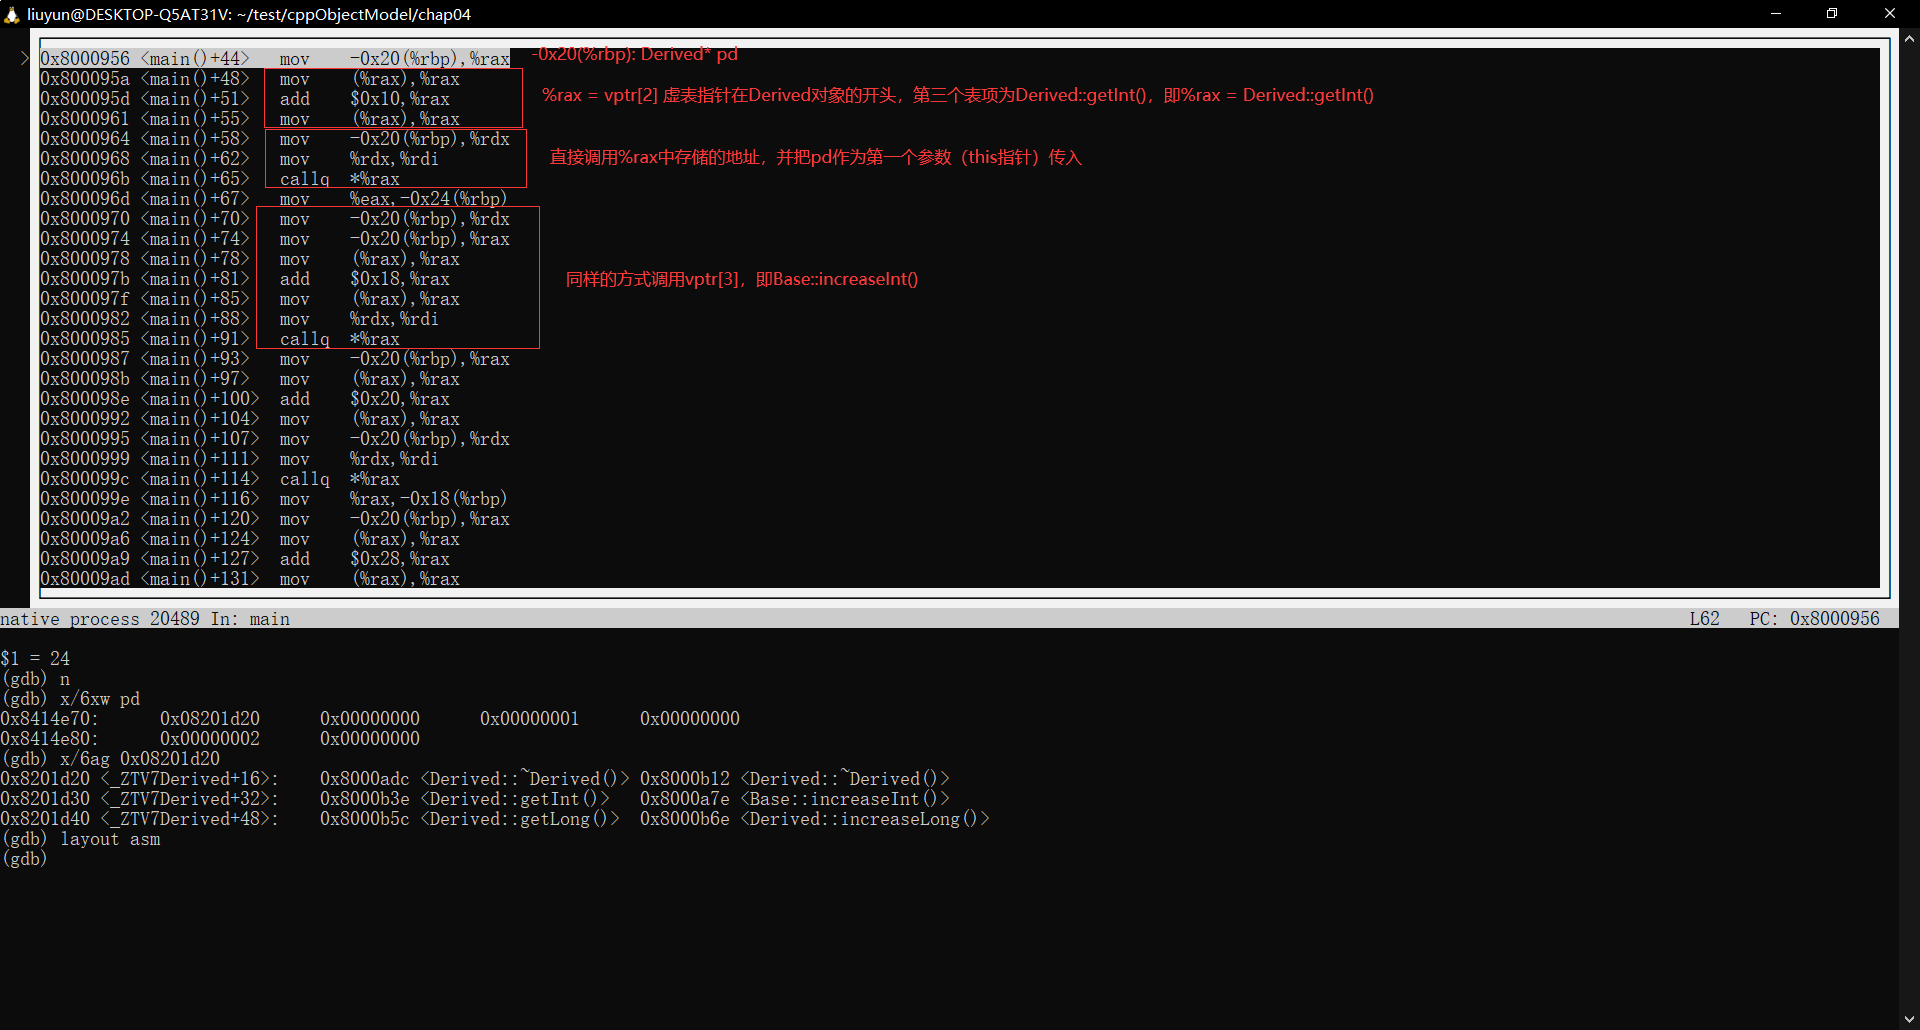Click the terminal window title text

248,14
